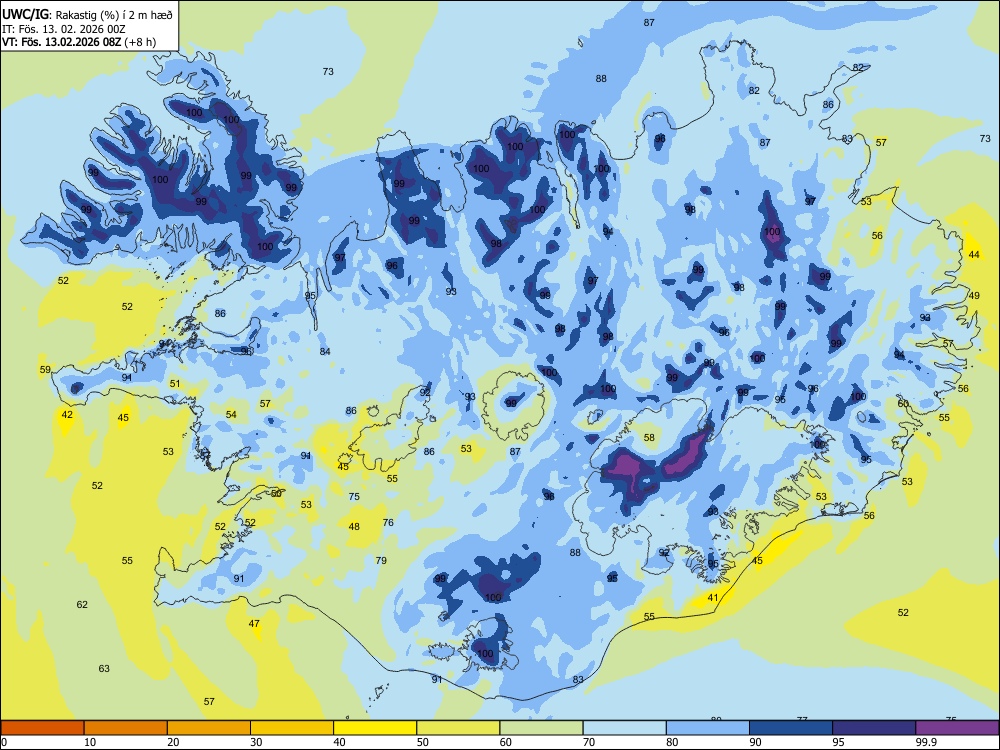
Task: Select the 70–80 pale blue legend swatch
Action: point(624,728)
